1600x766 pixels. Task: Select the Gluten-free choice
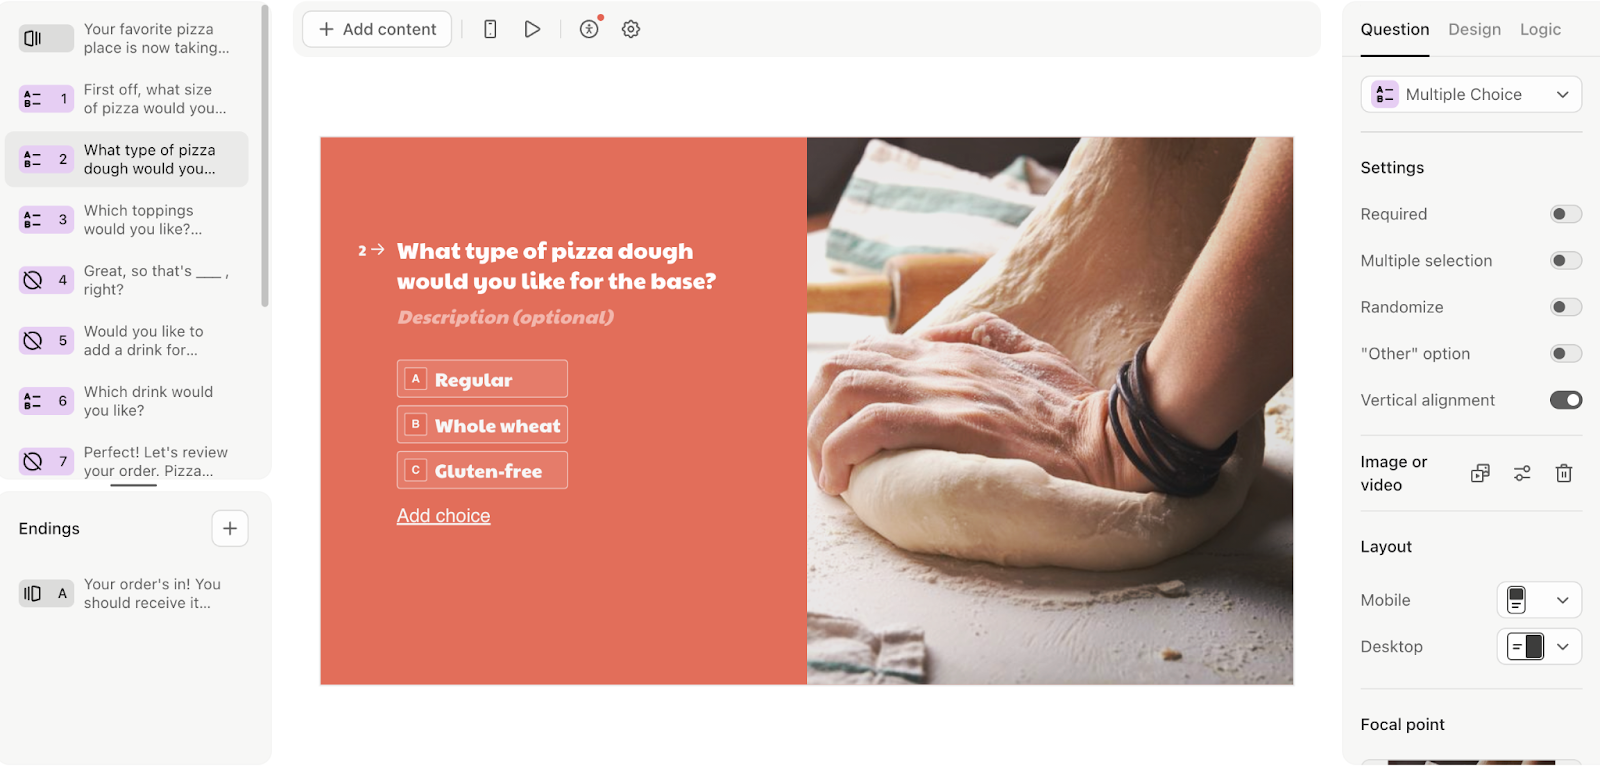click(482, 470)
